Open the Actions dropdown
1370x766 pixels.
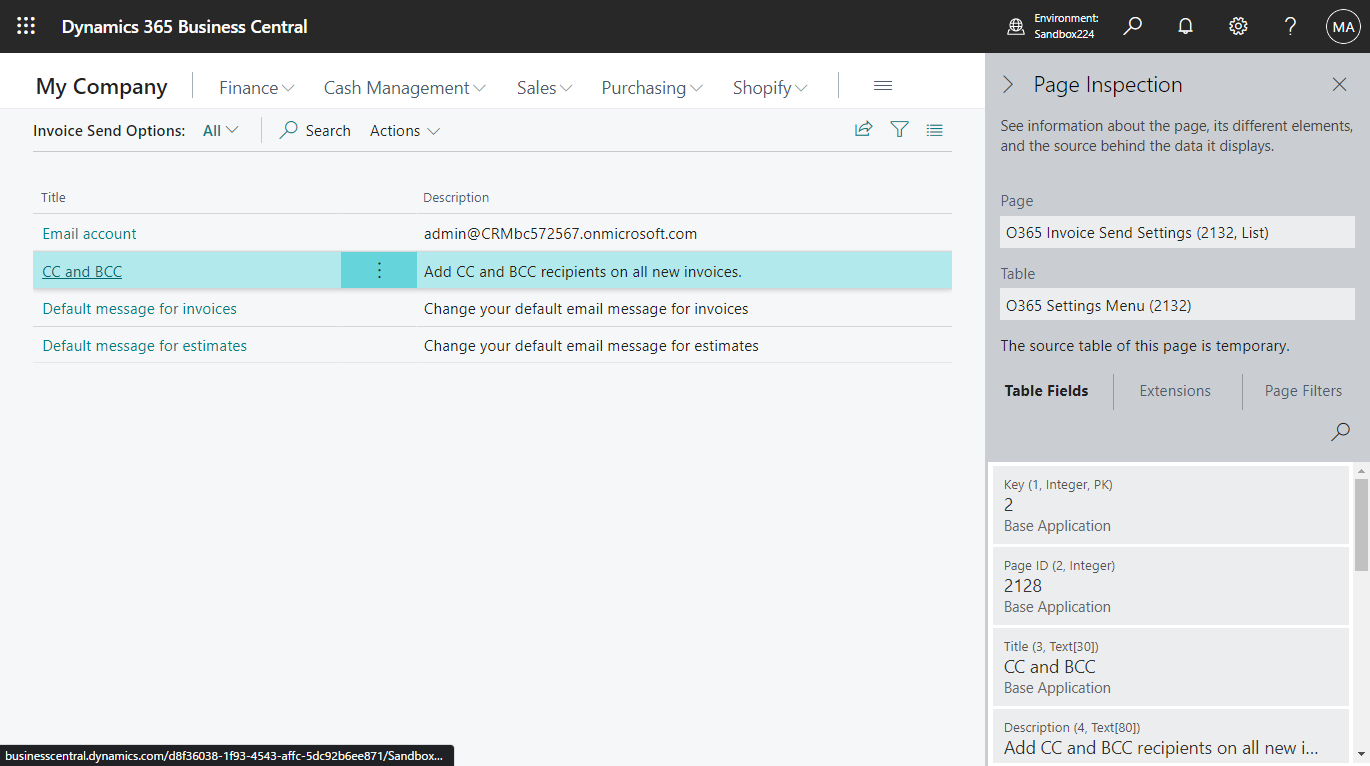404,130
